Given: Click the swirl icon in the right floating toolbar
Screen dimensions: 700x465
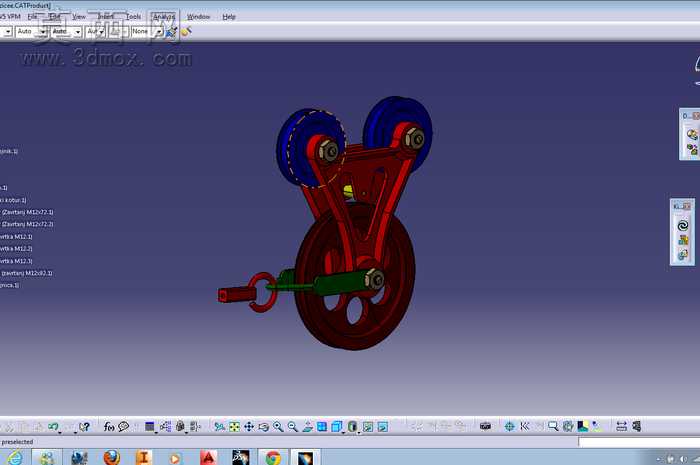Looking at the screenshot, I should coord(683,225).
